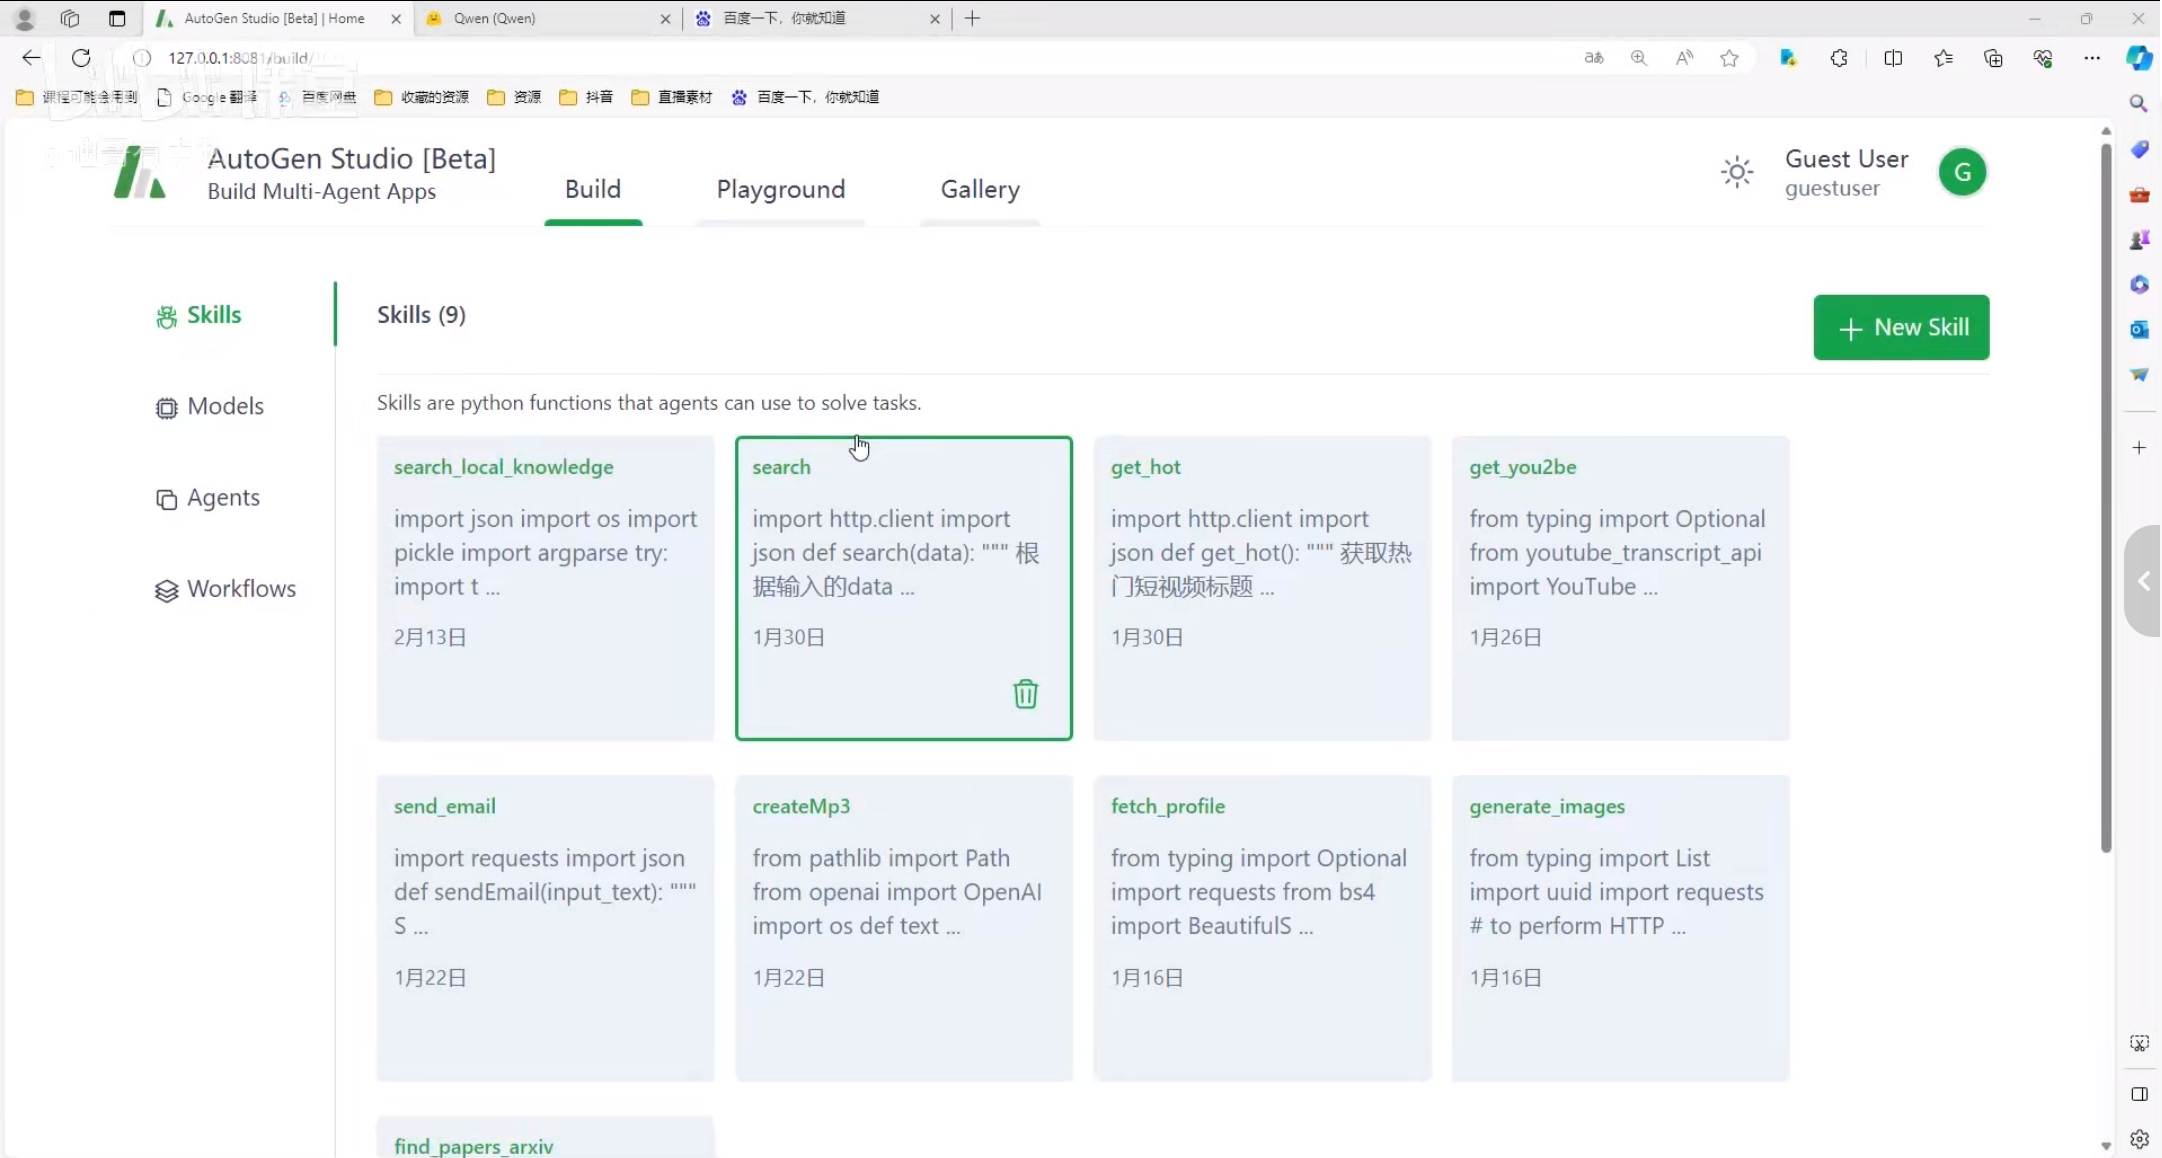Open the Workflows section in sidebar

[x=226, y=589]
